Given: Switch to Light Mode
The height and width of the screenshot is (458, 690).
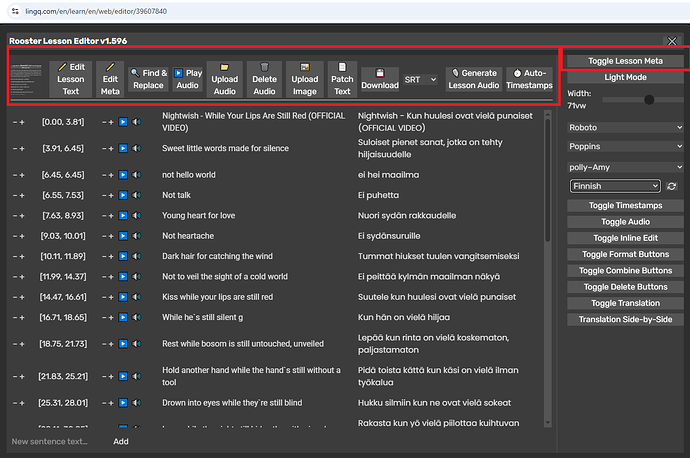Looking at the screenshot, I should pos(625,77).
